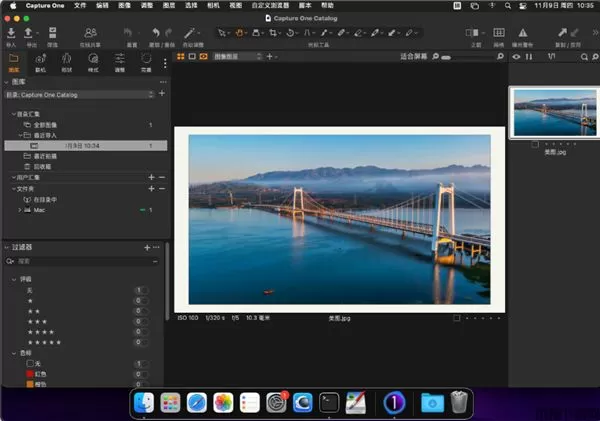Open the Capture One Catalog dropdown

[78, 94]
